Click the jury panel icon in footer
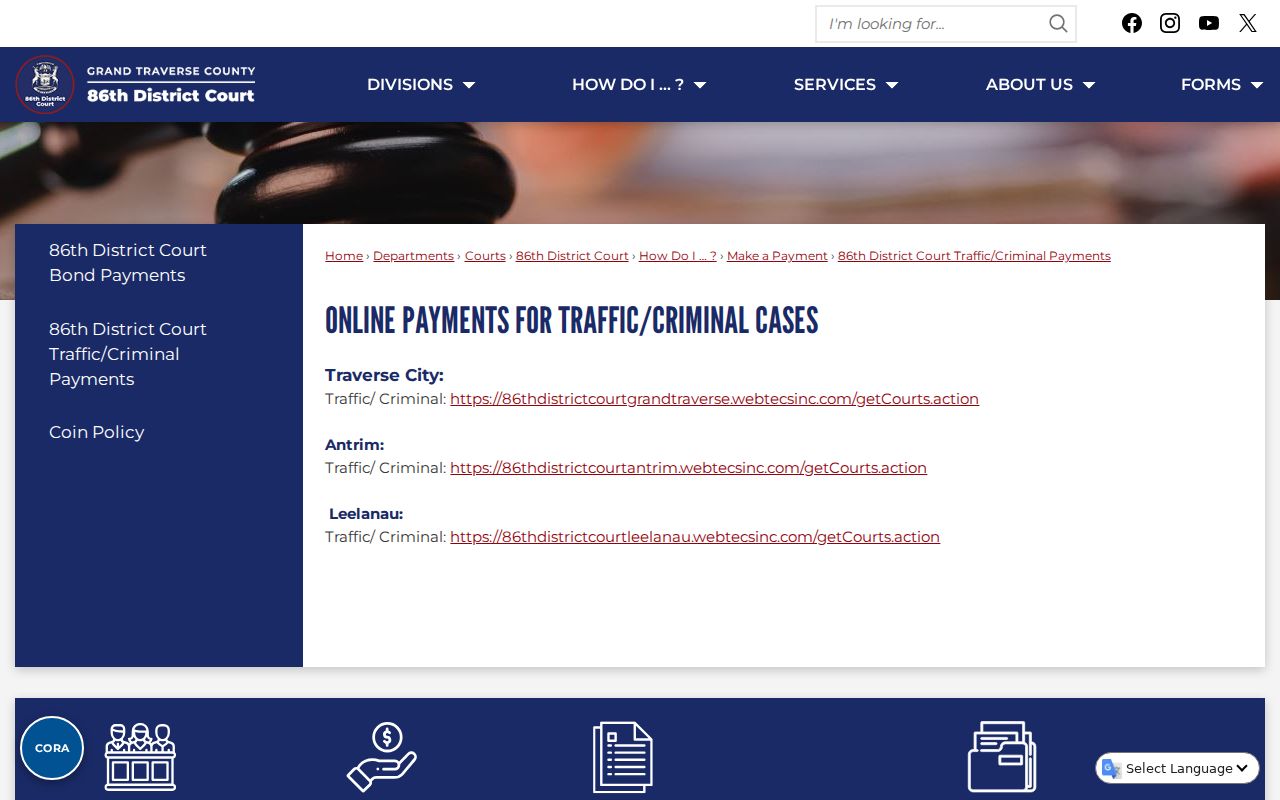 pyautogui.click(x=140, y=757)
